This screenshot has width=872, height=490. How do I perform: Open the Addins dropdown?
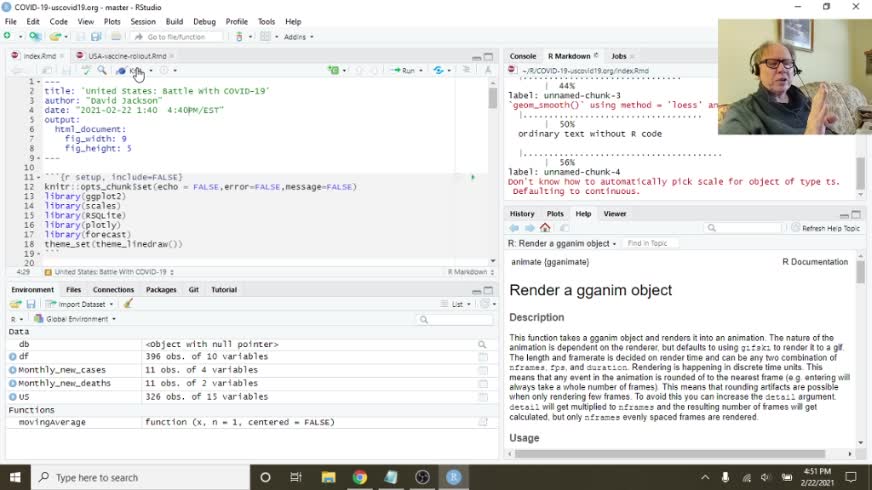coord(299,37)
